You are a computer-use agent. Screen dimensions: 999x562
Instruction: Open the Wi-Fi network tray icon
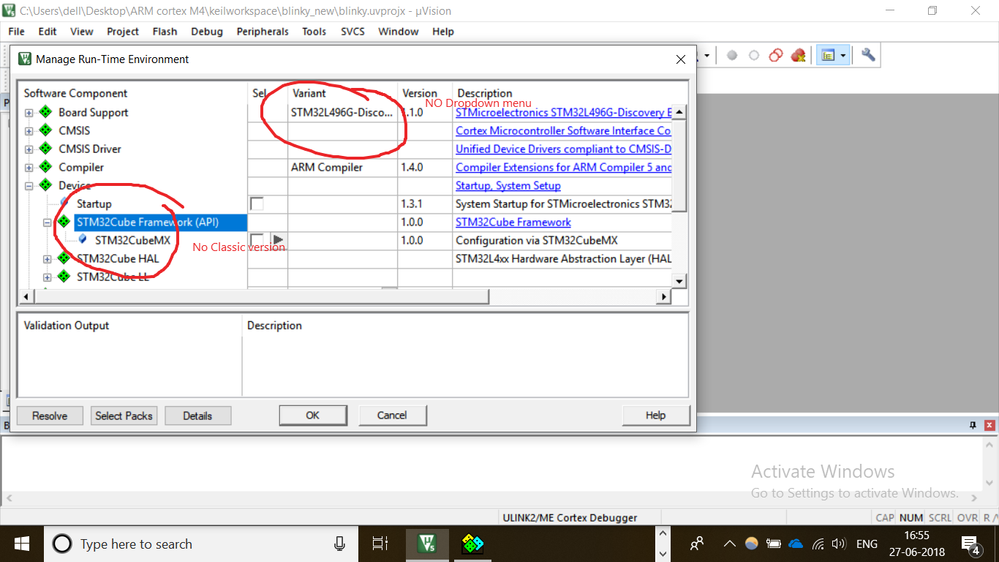818,544
